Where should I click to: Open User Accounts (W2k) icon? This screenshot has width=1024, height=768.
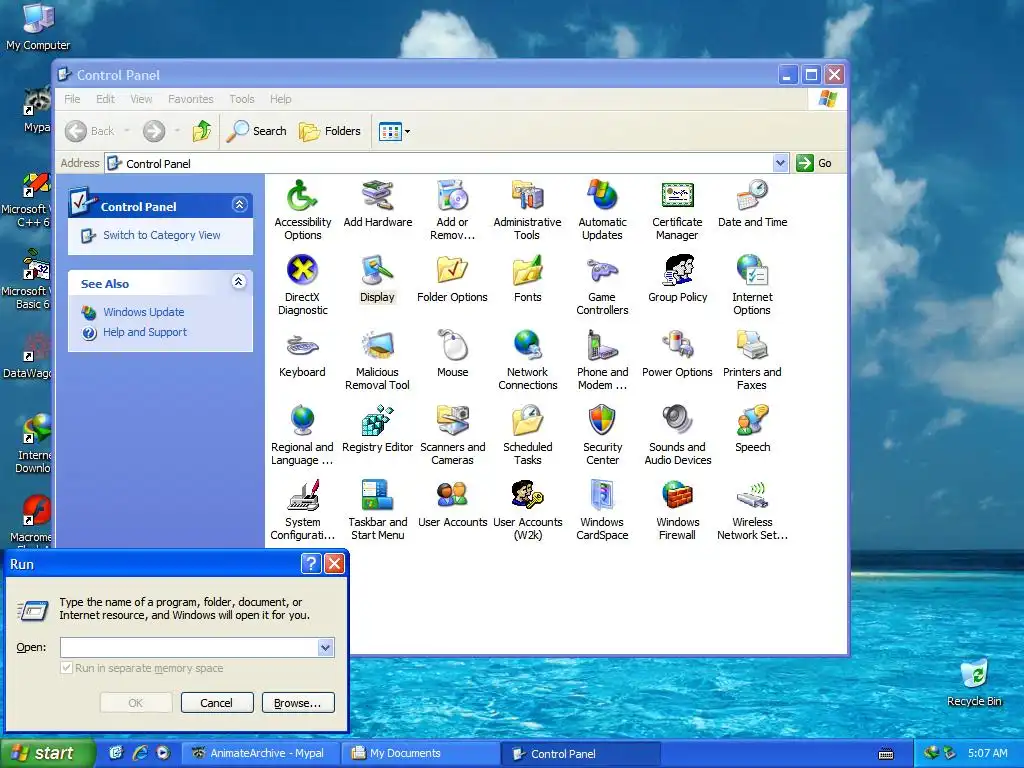(x=527, y=495)
